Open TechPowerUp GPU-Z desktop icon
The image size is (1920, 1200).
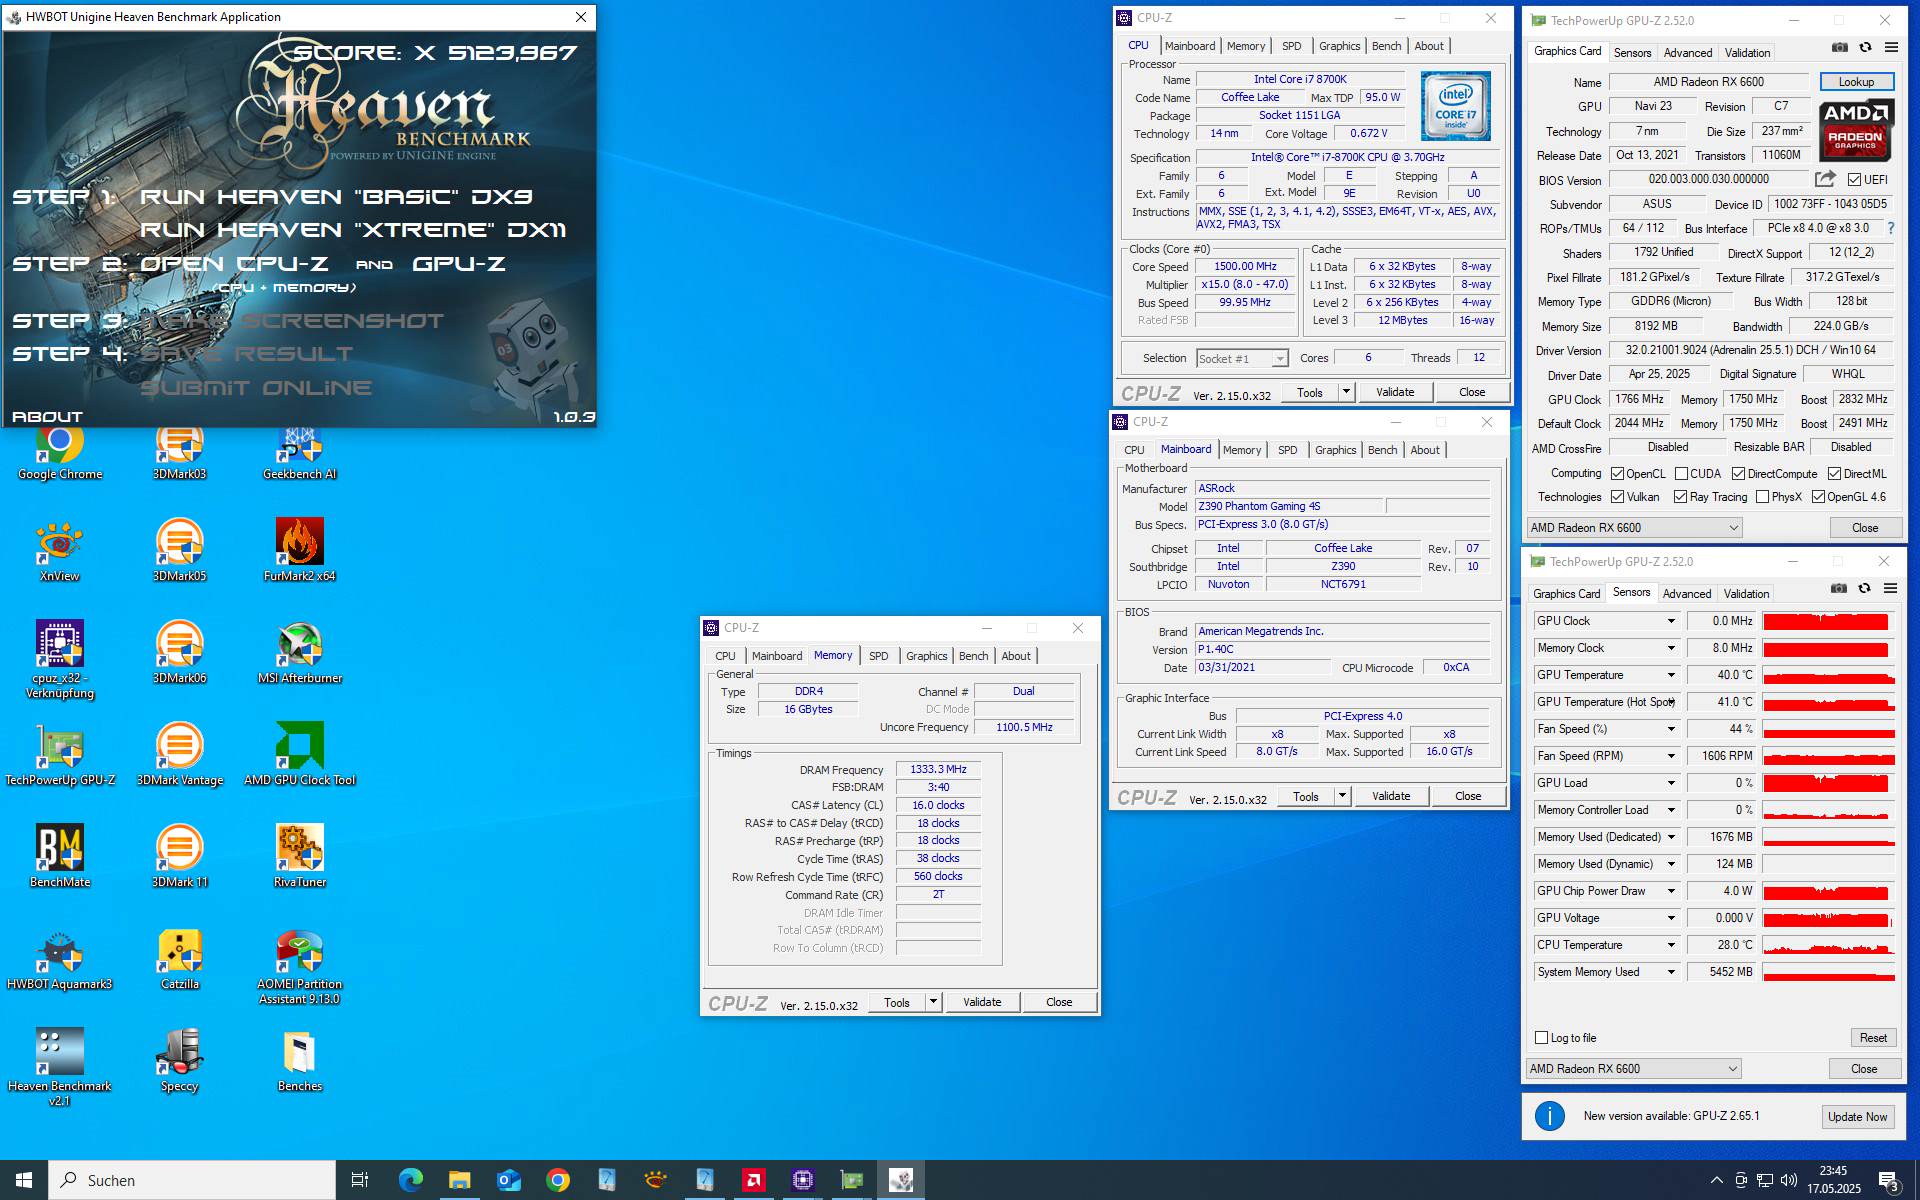click(x=60, y=754)
